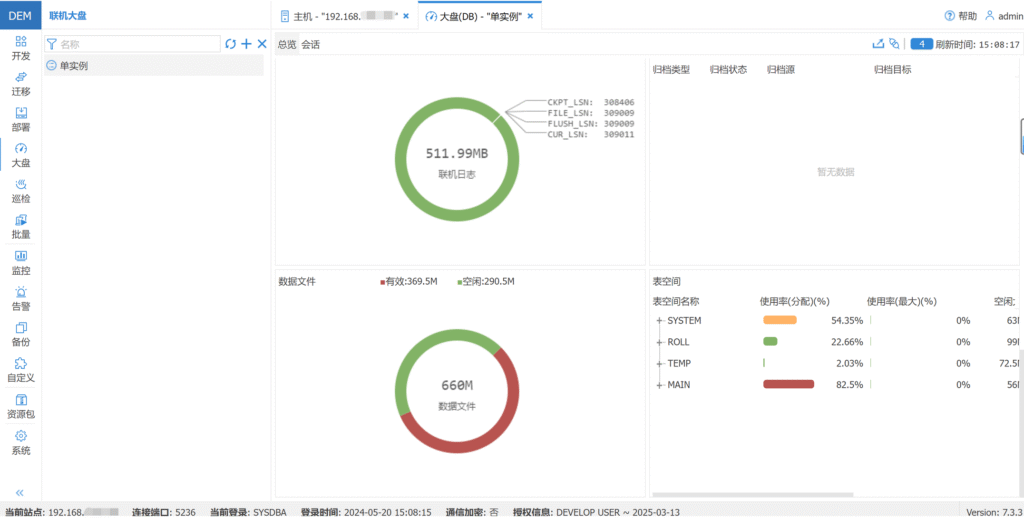This screenshot has width=1024, height=518.
Task: Open the 告警 (Alerts) sidebar section
Action: click(x=21, y=298)
